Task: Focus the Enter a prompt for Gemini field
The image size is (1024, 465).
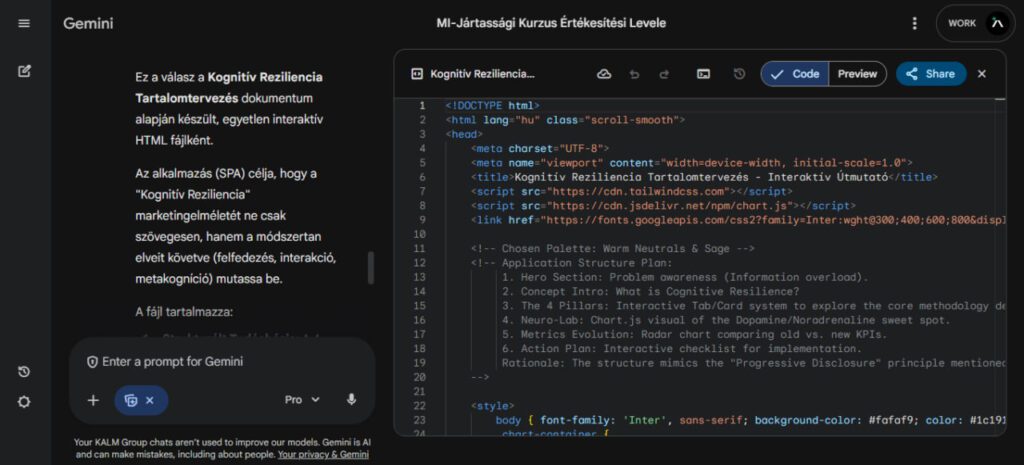Action: pyautogui.click(x=220, y=361)
